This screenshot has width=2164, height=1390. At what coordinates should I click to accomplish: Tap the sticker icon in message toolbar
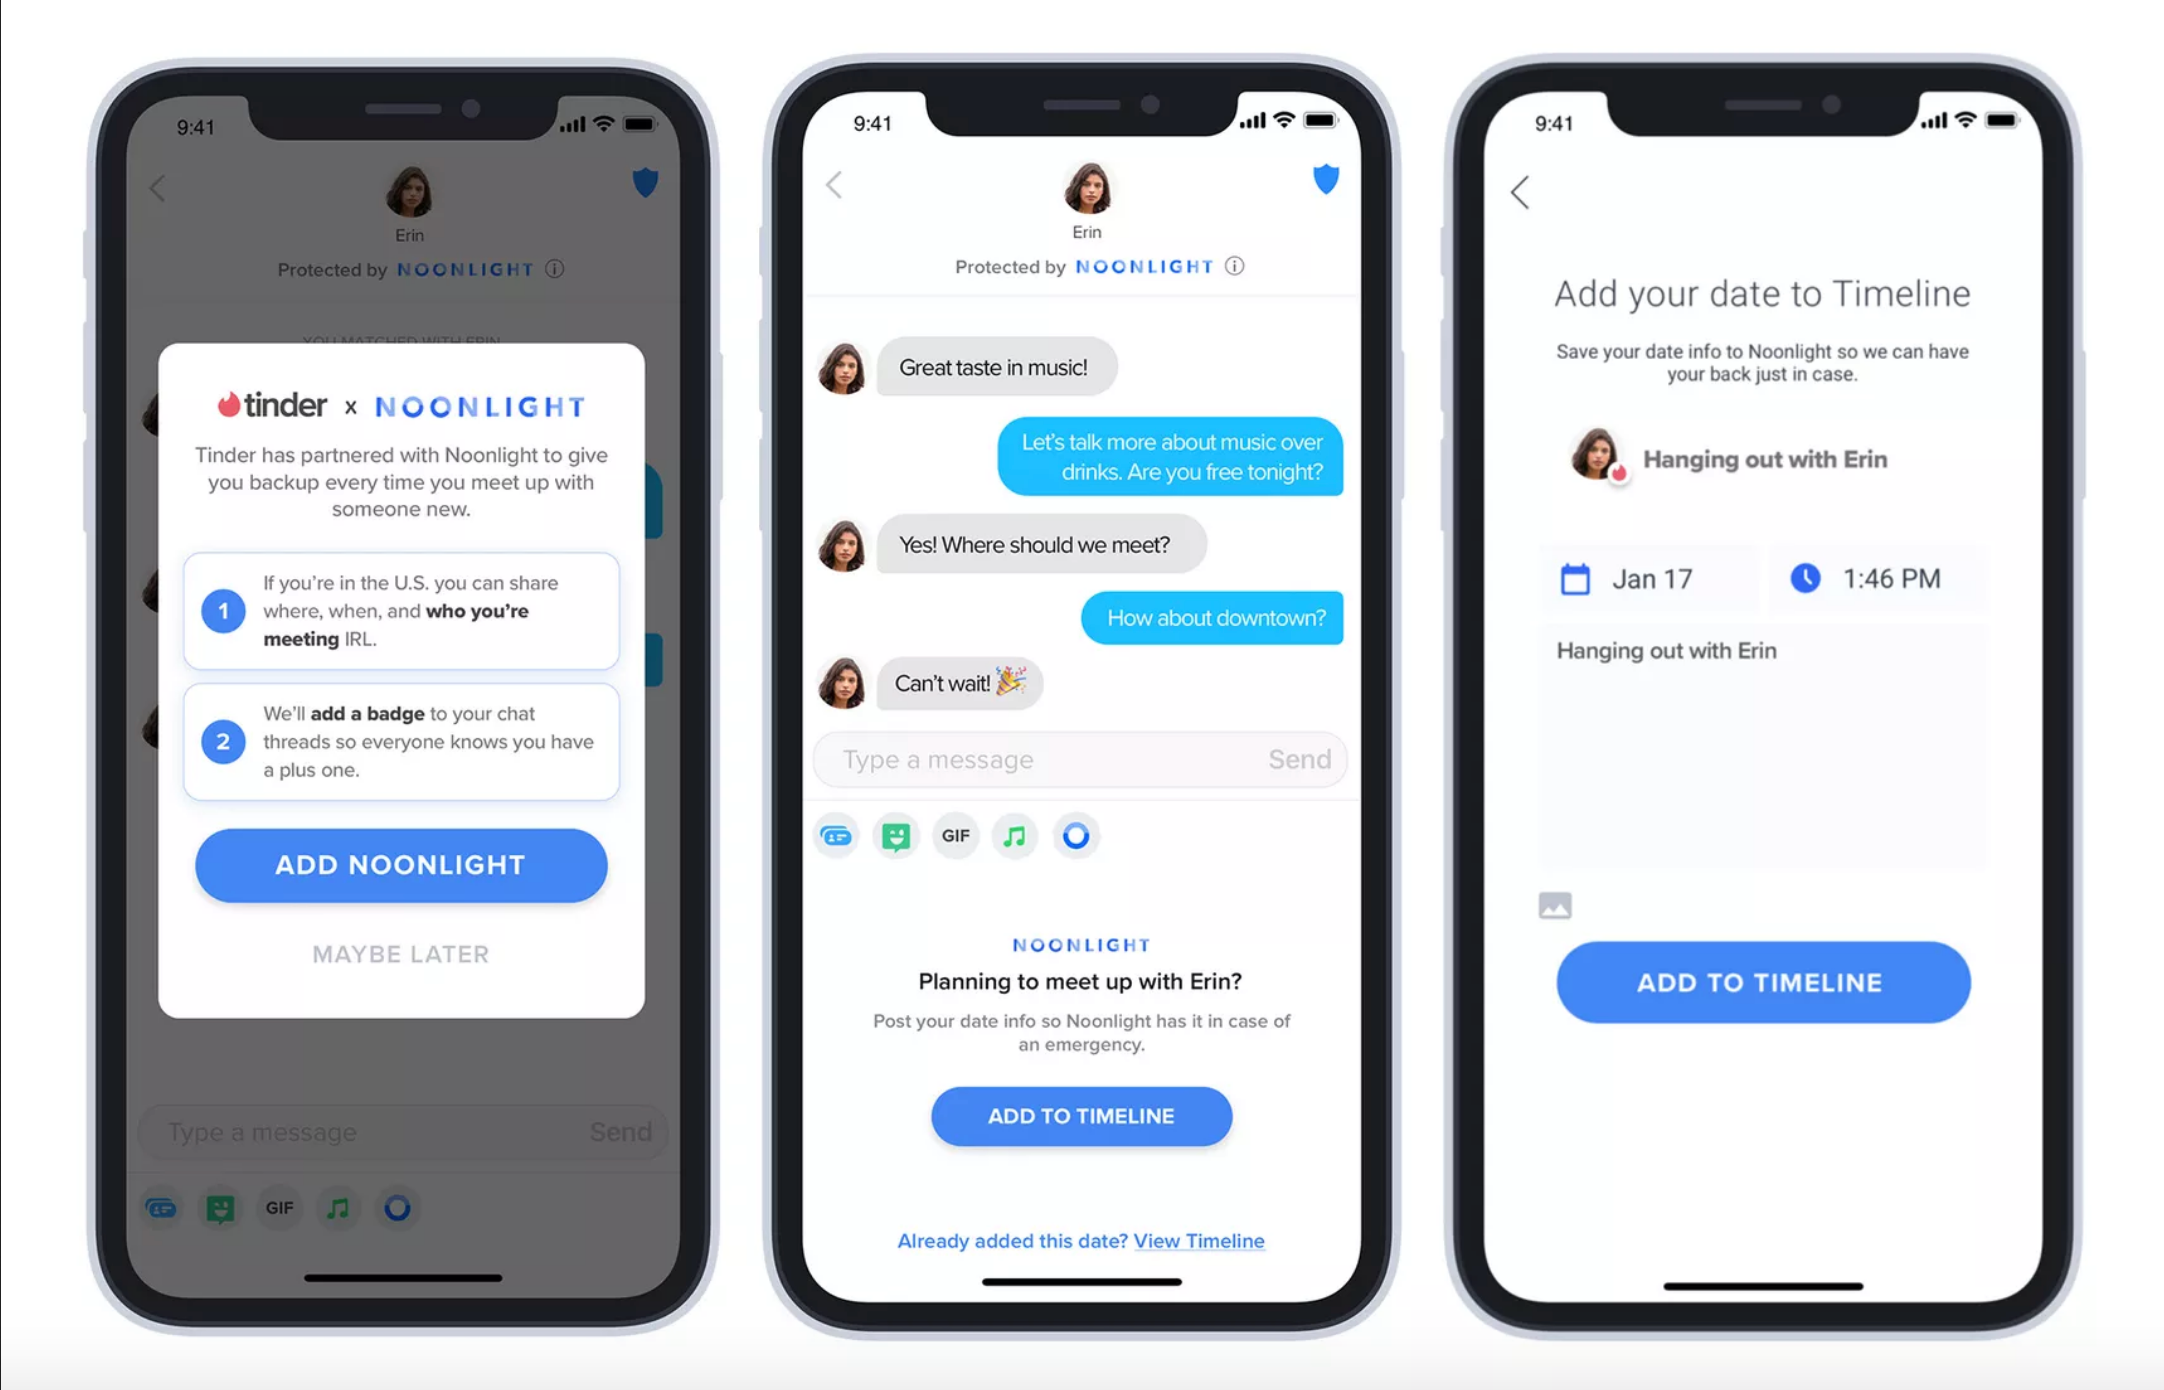(x=896, y=836)
